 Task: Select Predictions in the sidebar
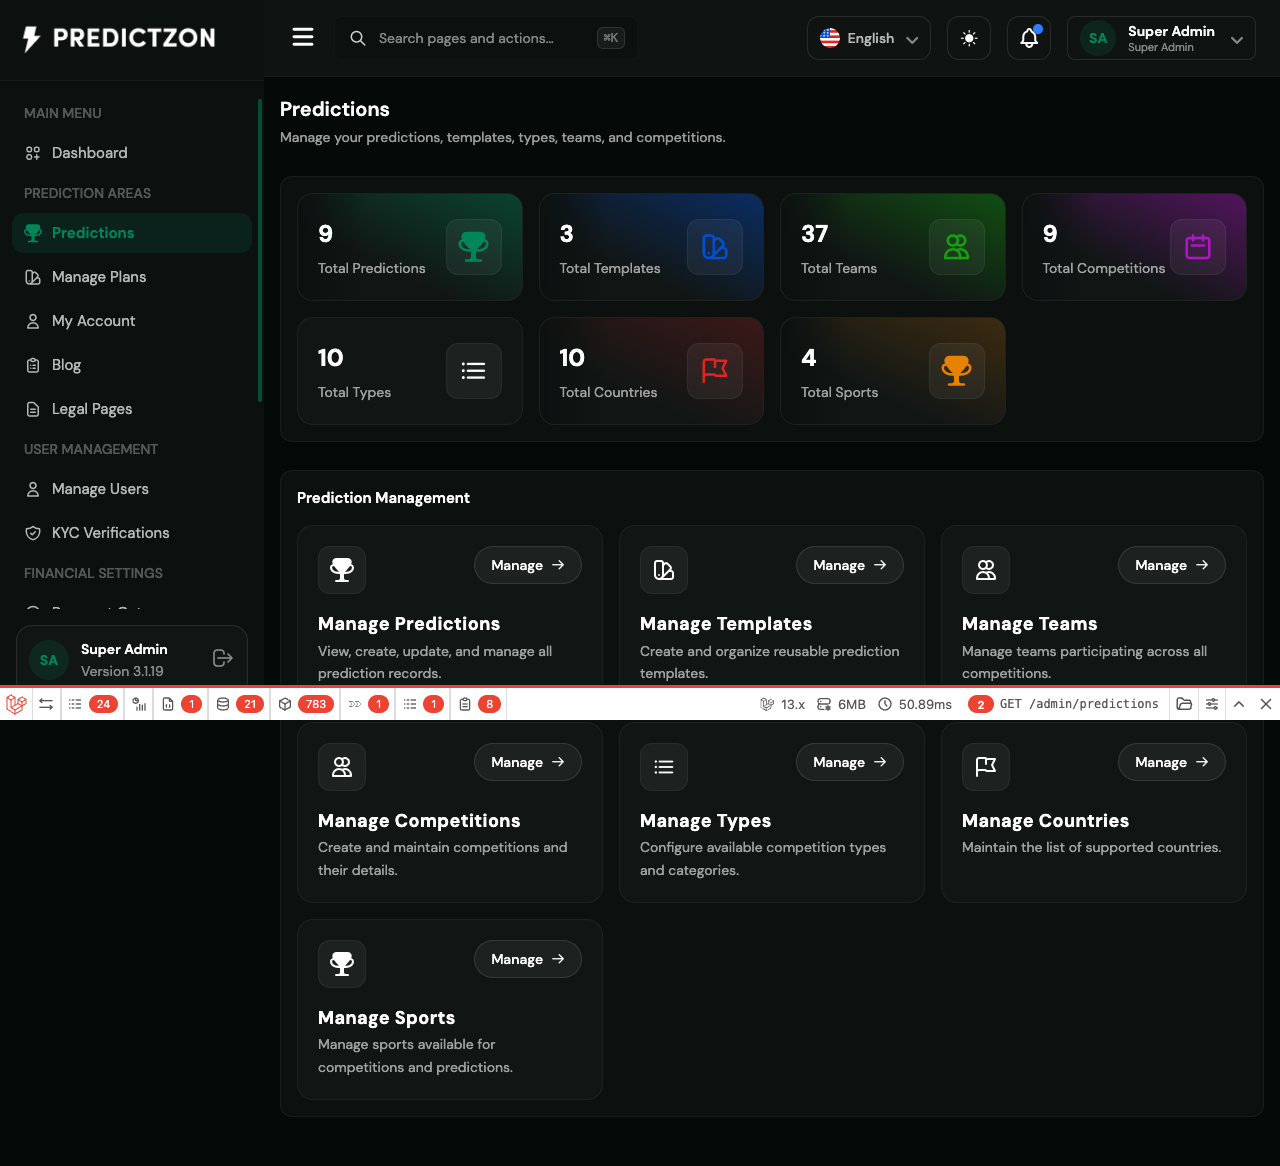[132, 233]
